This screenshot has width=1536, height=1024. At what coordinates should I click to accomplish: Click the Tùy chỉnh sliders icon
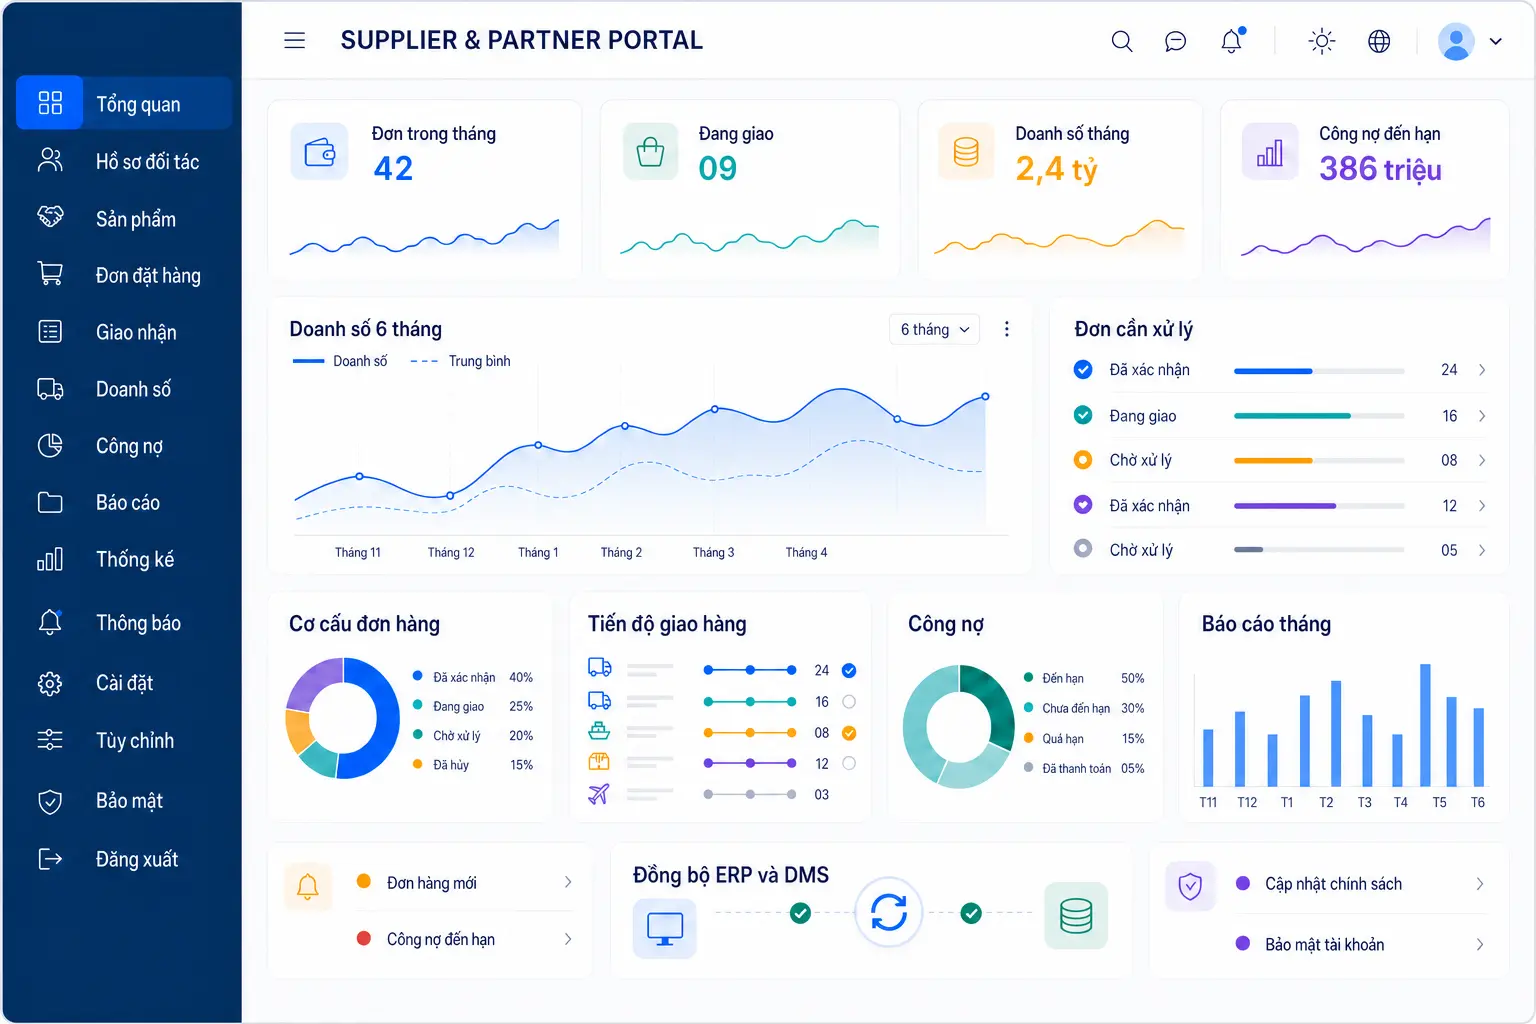[x=50, y=740]
